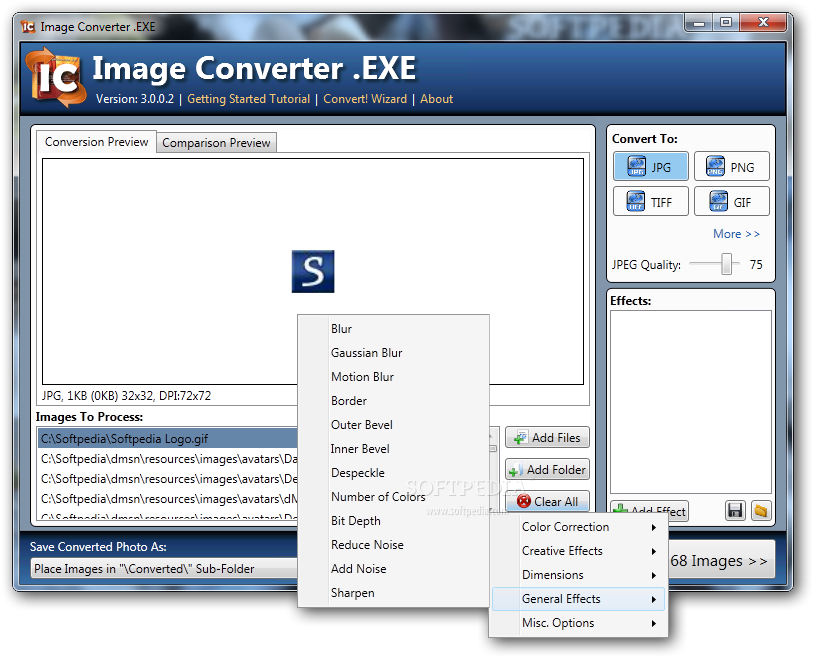The height and width of the screenshot is (658, 814).
Task: Choose Outer Bevel from menu
Action: tap(394, 425)
